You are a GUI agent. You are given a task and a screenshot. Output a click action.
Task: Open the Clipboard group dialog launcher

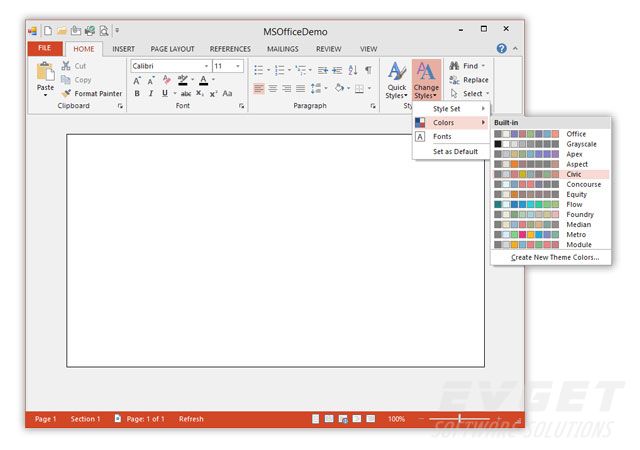pyautogui.click(x=120, y=106)
